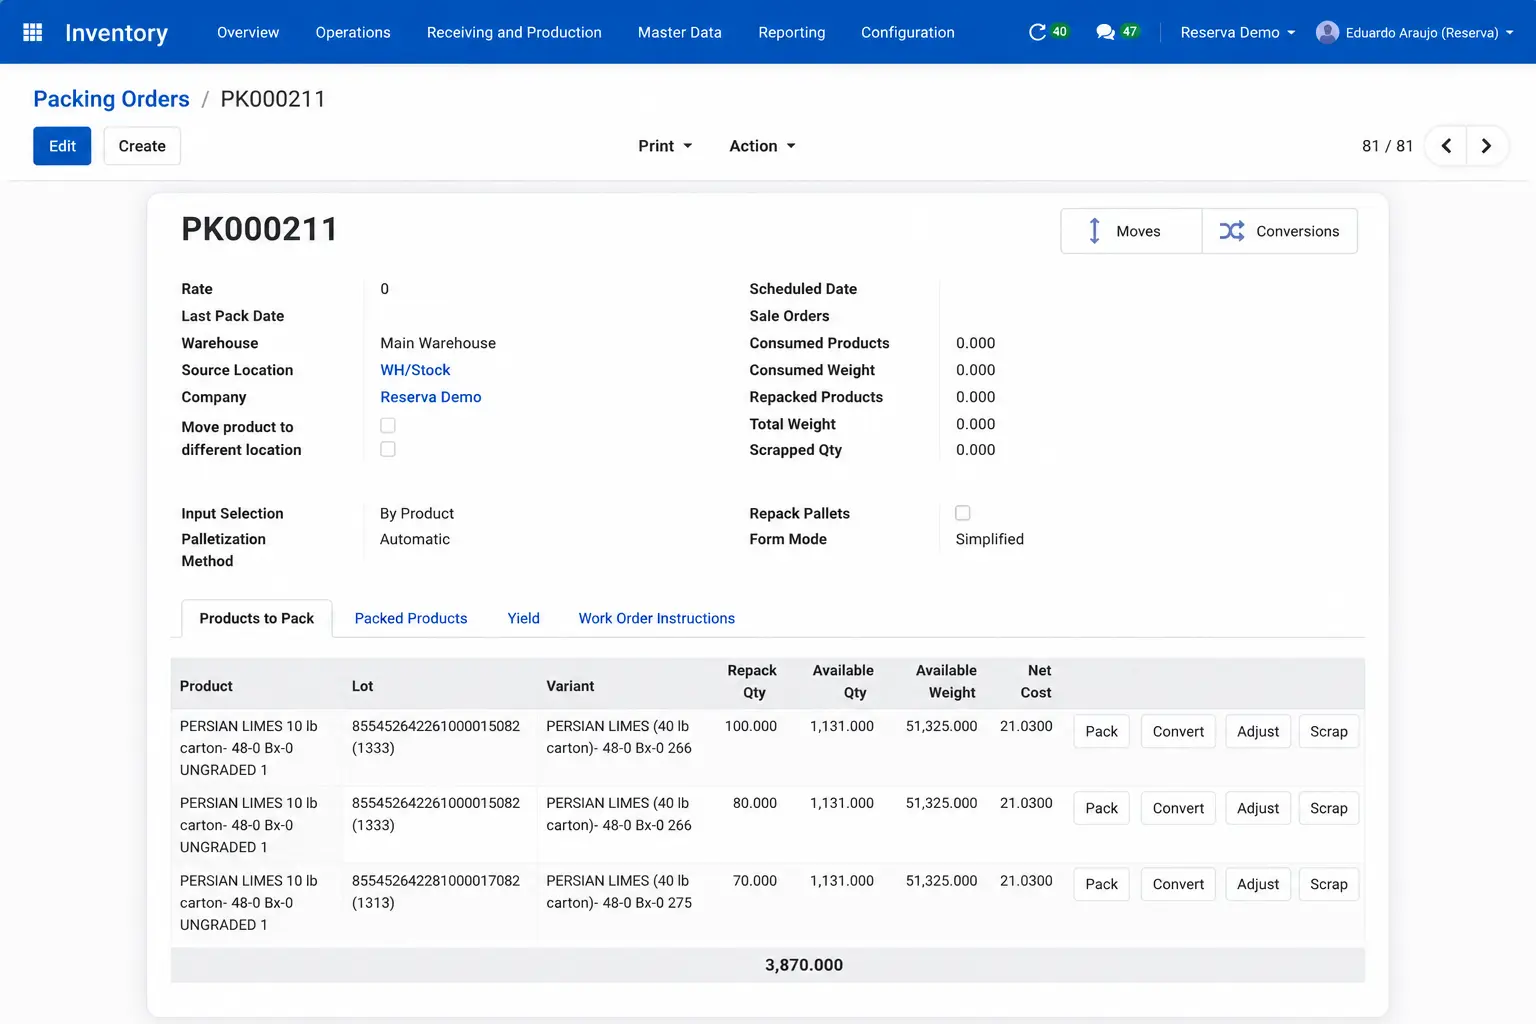Click the Conversions shuffle icon
The height and width of the screenshot is (1024, 1536).
1232,231
